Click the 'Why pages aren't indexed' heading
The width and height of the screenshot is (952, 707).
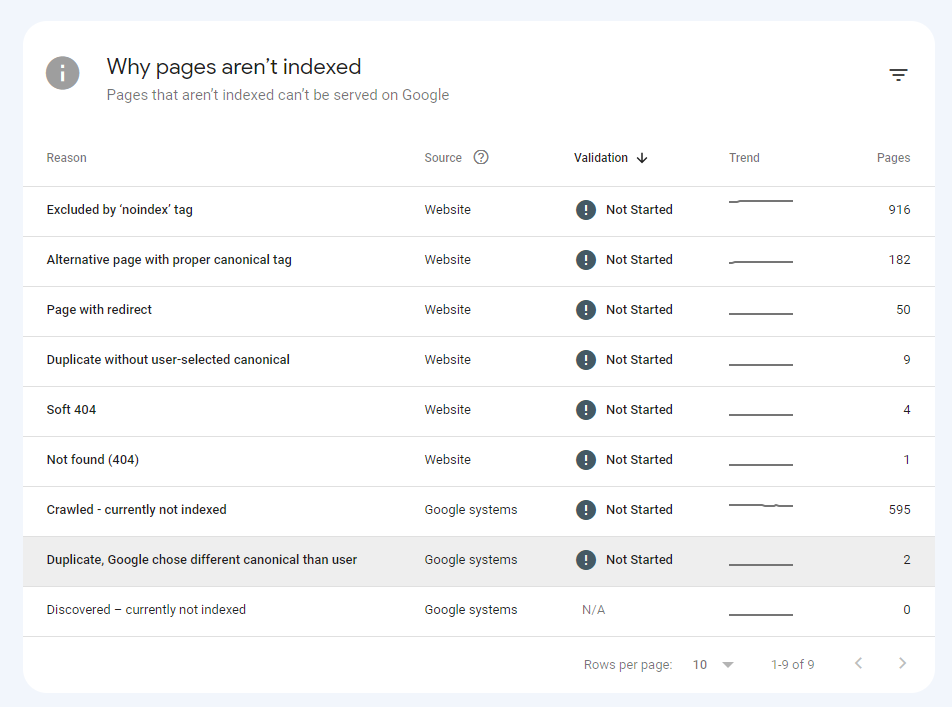click(234, 67)
